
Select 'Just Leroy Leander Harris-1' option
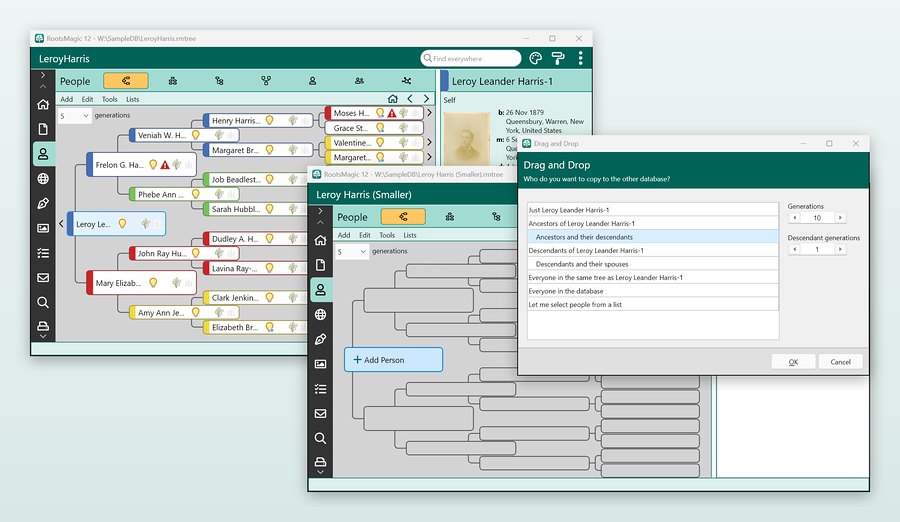pos(653,210)
